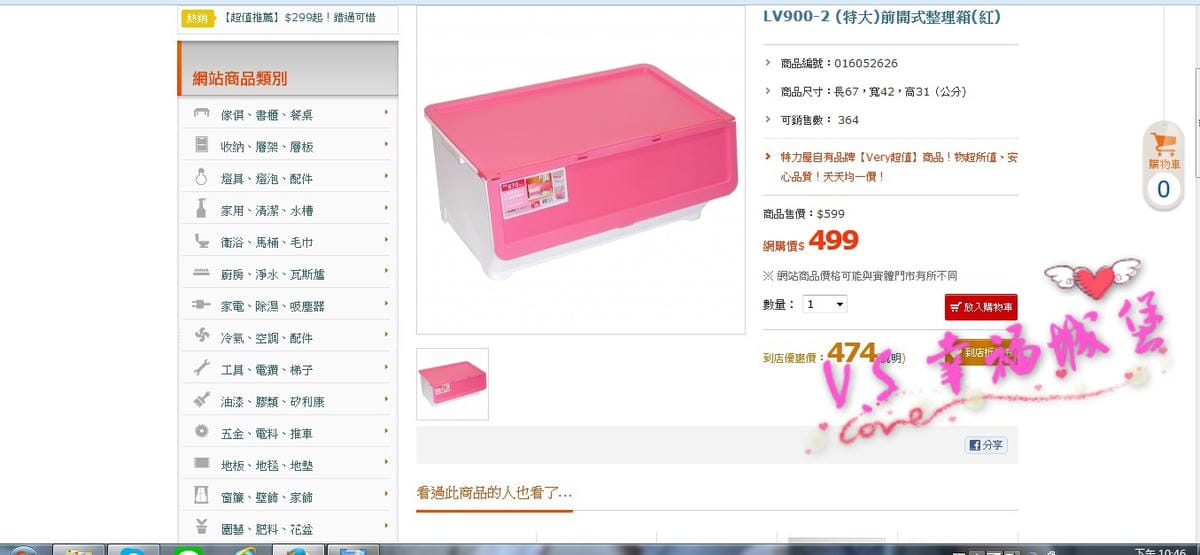Click the spray bottle icon beside 家用、清潔、水槽
The height and width of the screenshot is (555, 1200).
click(201, 210)
